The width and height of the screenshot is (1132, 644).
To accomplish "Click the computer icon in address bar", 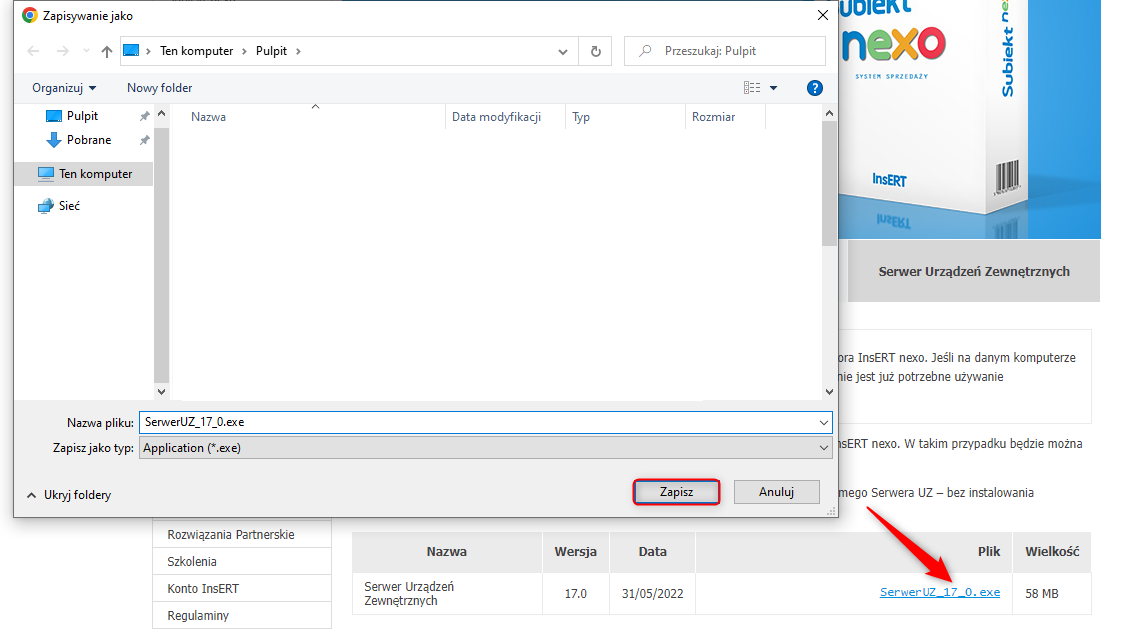I will click(131, 51).
